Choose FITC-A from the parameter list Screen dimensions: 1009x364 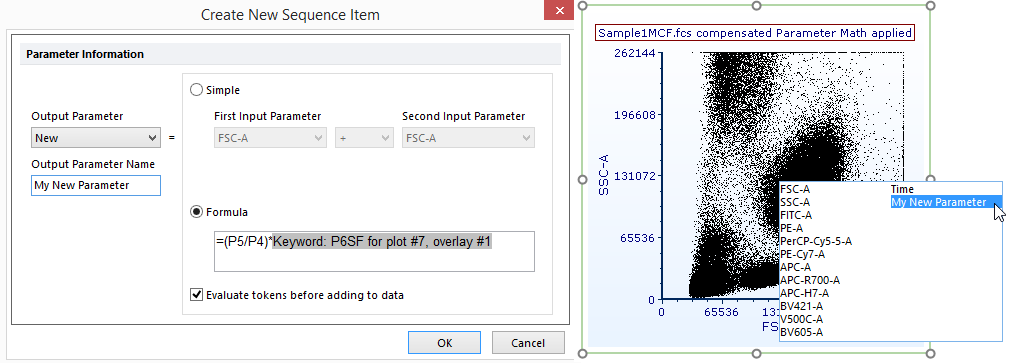click(796, 215)
